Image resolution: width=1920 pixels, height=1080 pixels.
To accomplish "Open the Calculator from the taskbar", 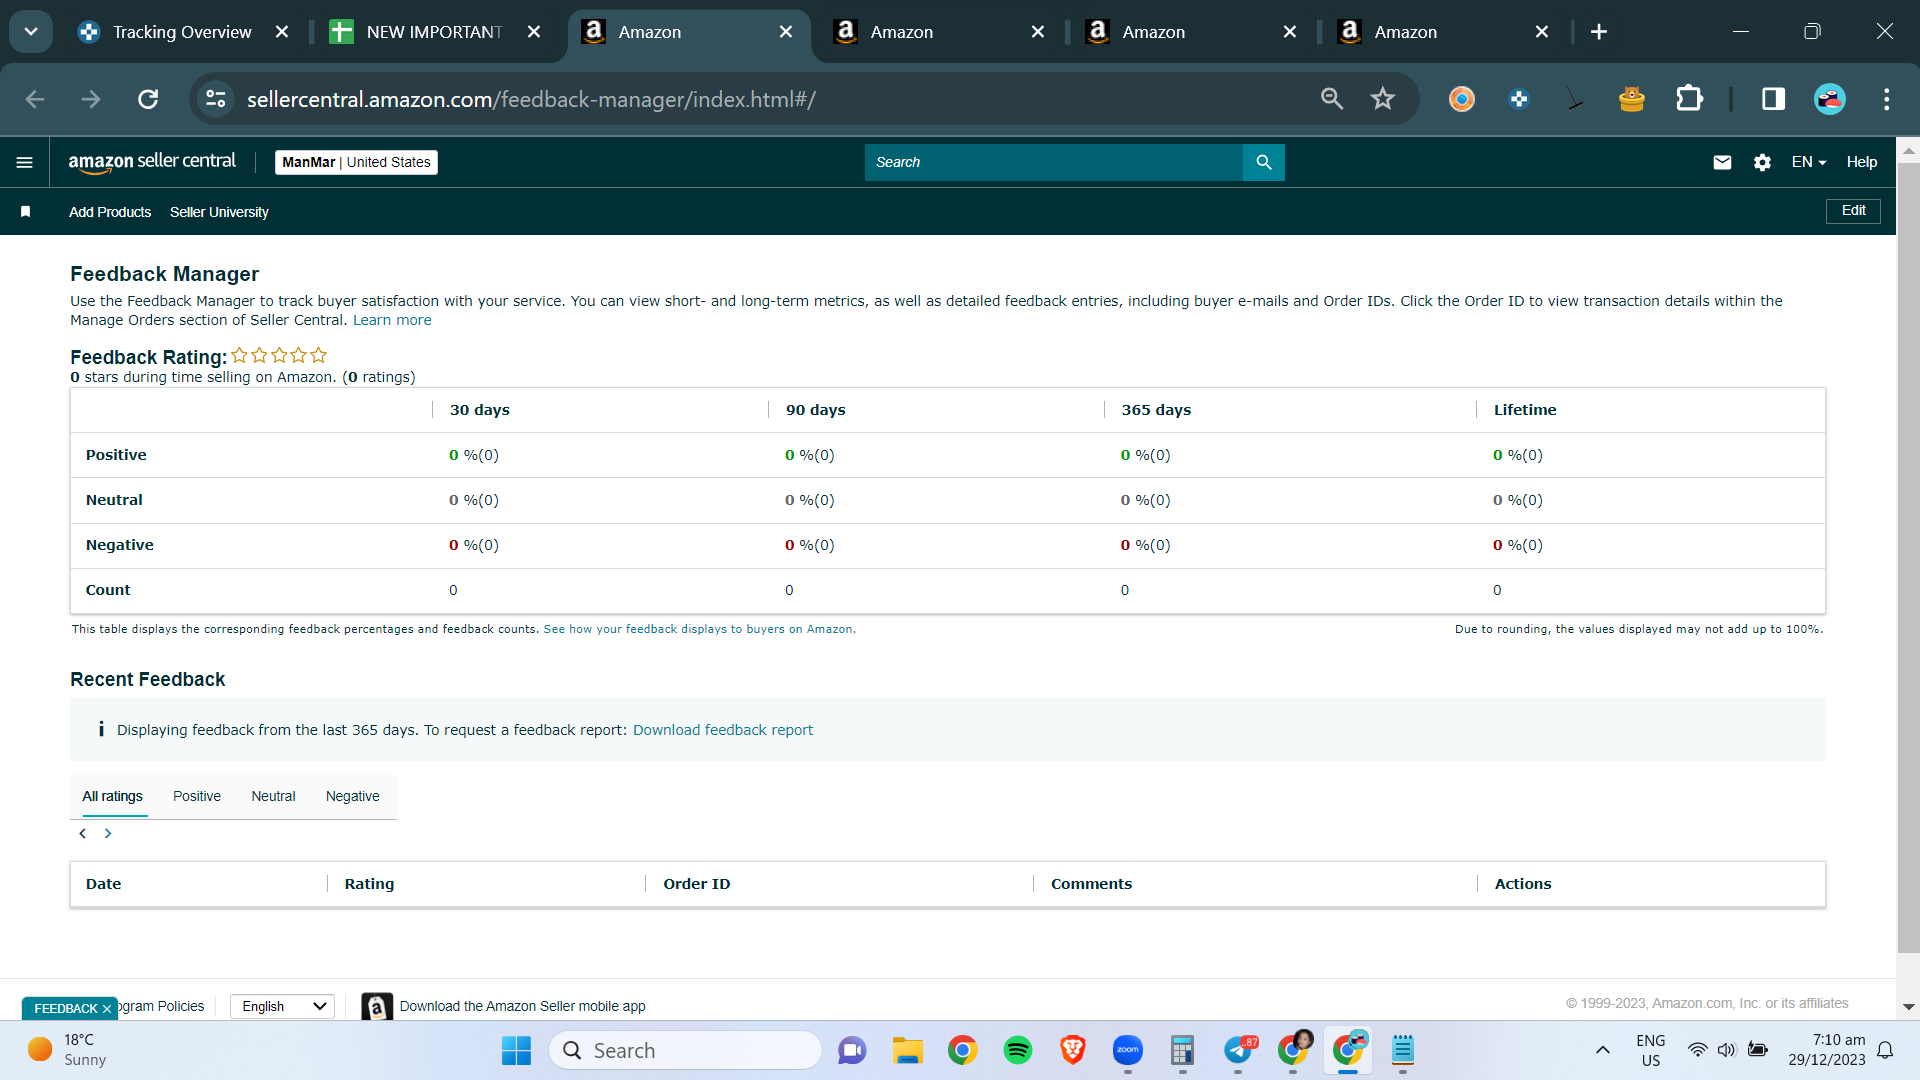I will (x=1182, y=1050).
